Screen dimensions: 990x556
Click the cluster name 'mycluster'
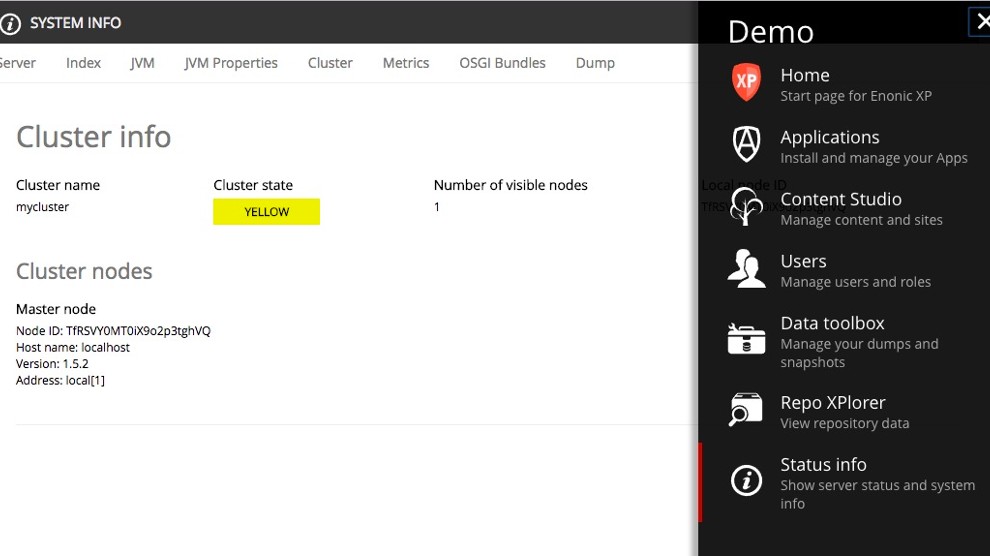(x=42, y=207)
